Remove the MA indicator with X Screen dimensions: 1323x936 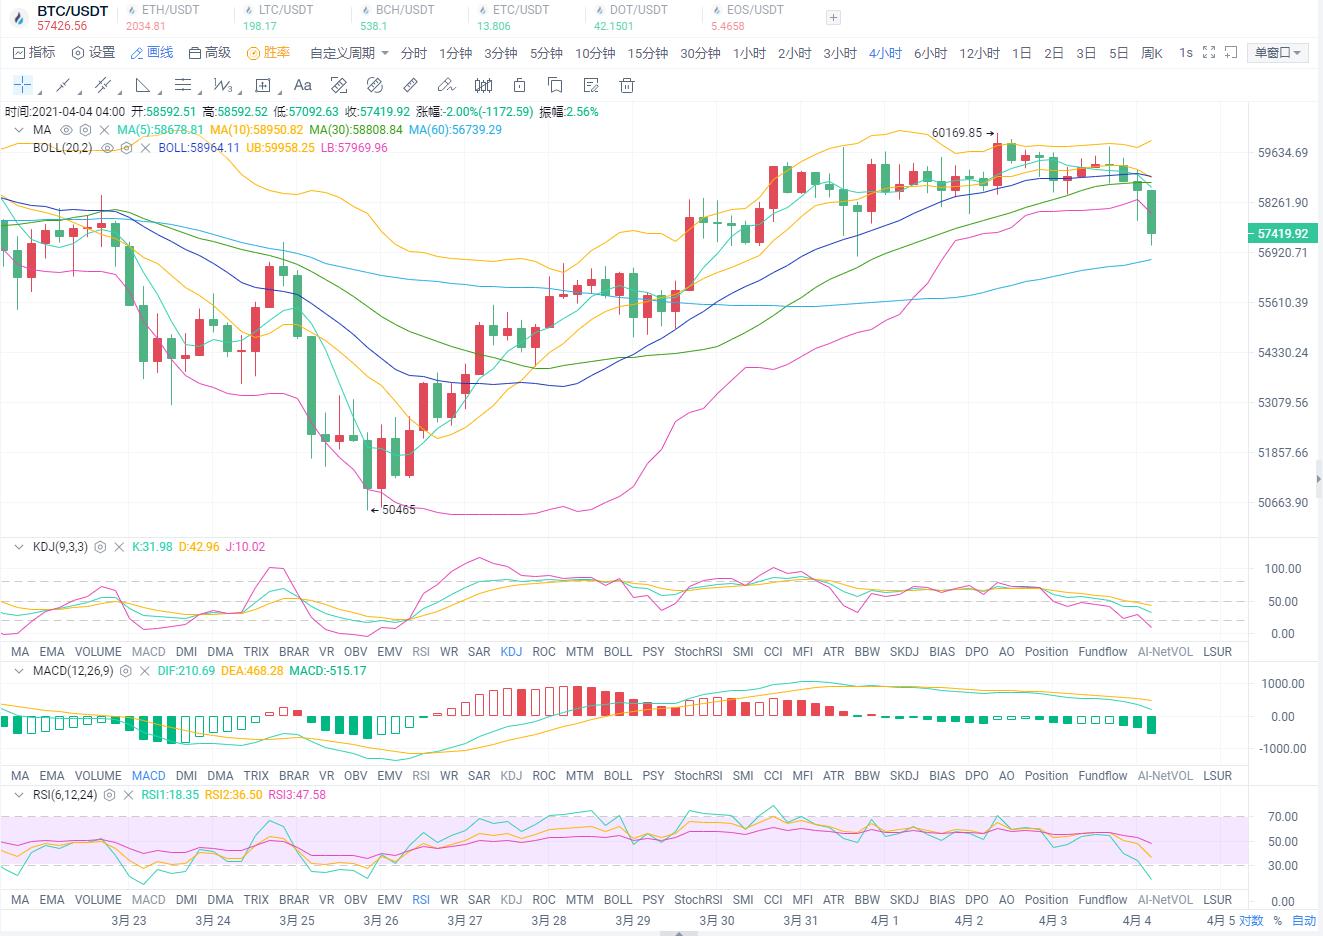tap(104, 130)
